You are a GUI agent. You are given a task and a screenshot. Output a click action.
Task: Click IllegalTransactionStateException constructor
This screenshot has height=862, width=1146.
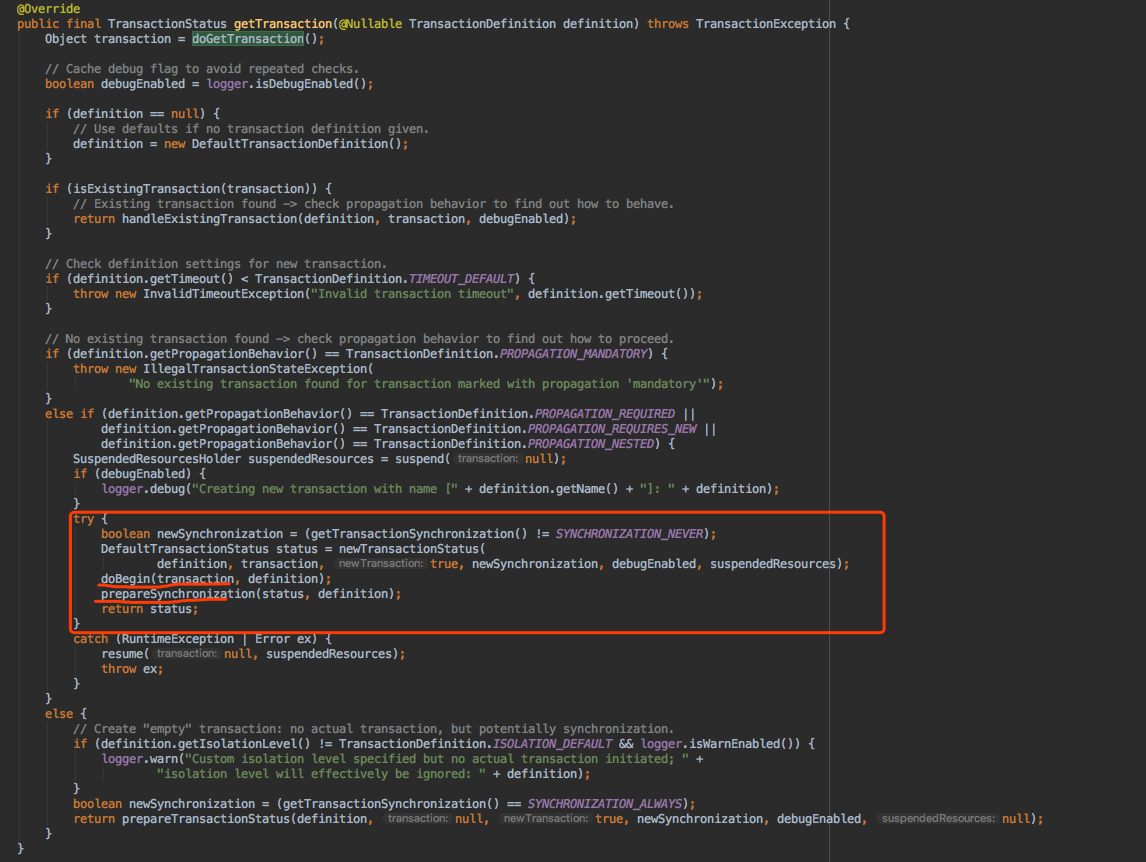point(254,369)
